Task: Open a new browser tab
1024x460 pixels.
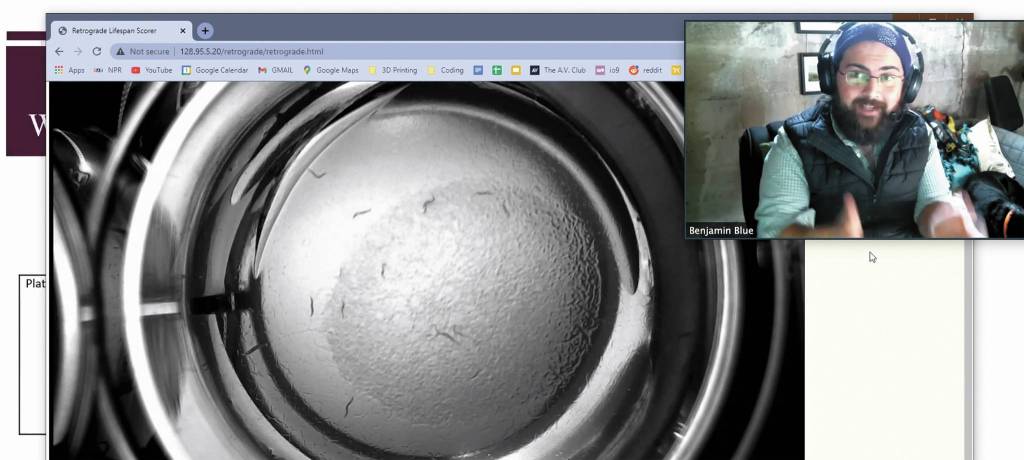Action: 205,31
